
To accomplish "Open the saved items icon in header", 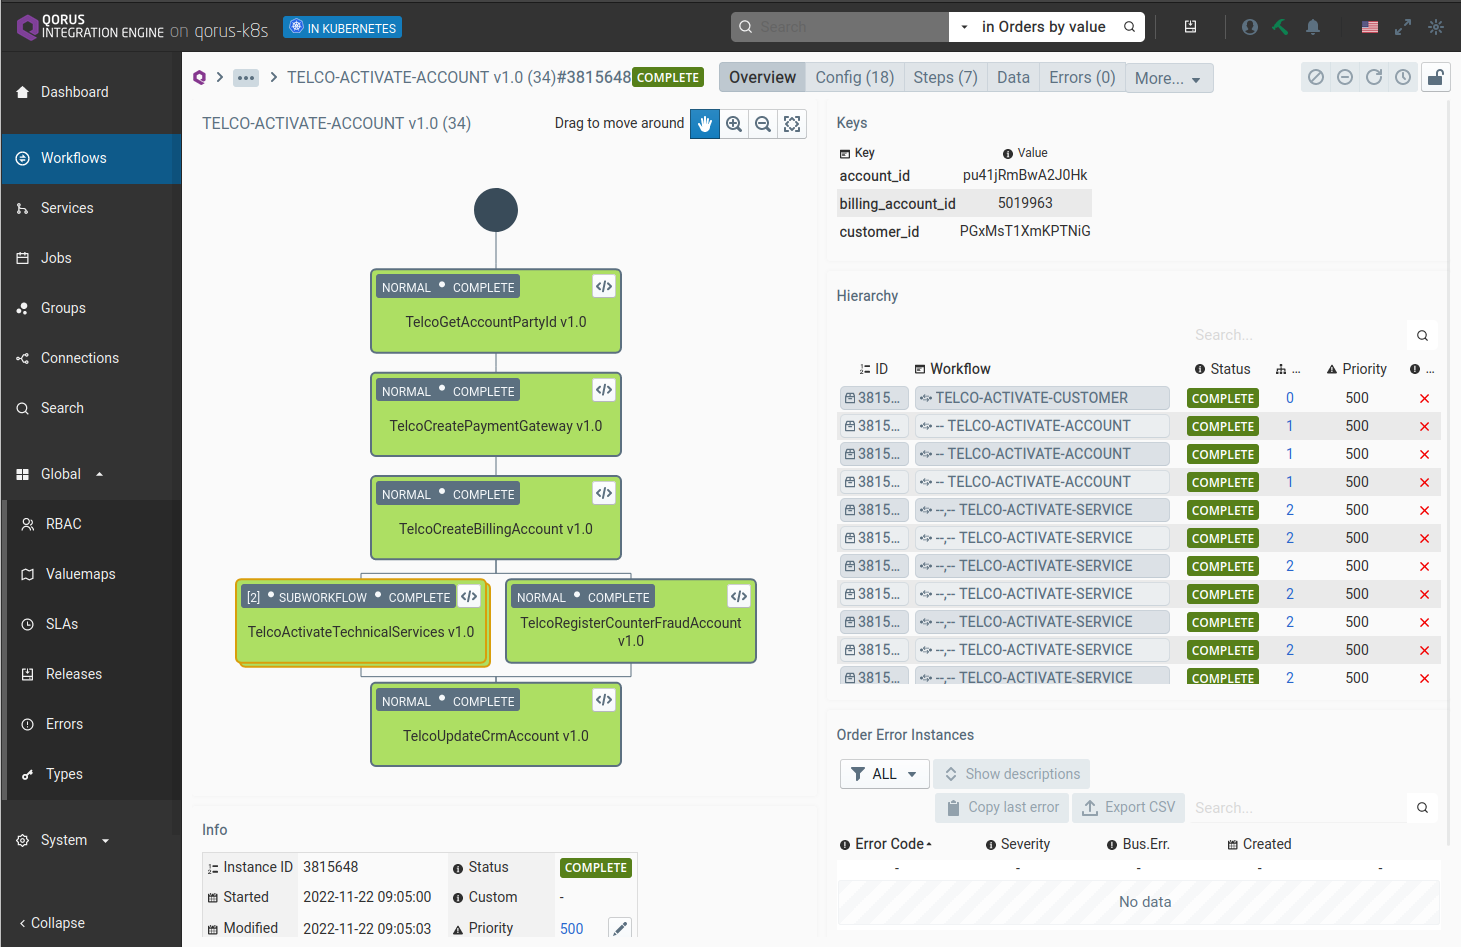I will click(1190, 27).
